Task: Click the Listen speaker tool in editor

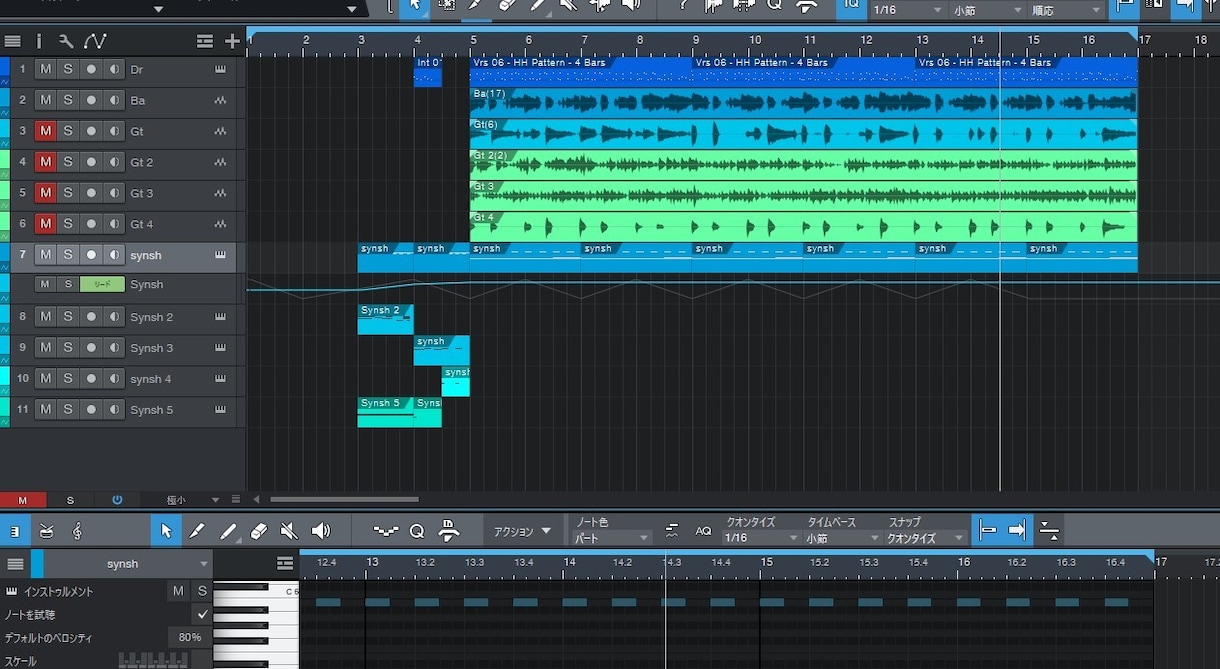Action: point(320,531)
